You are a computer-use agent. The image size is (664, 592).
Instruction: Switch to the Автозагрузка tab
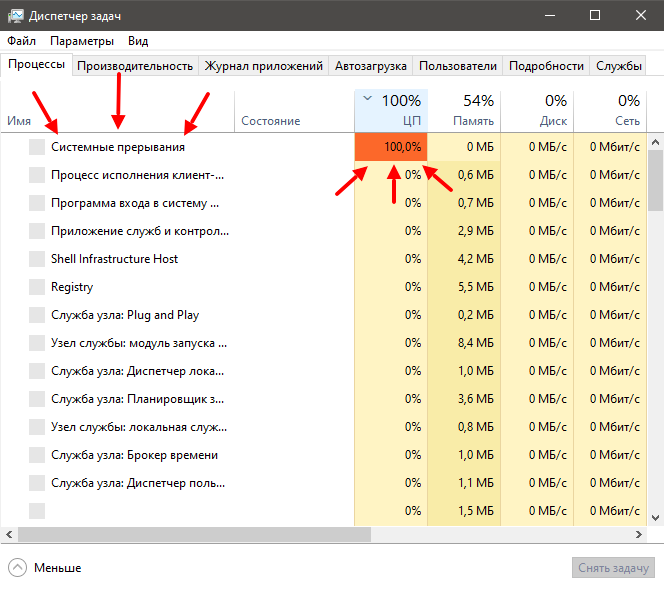coord(371,66)
